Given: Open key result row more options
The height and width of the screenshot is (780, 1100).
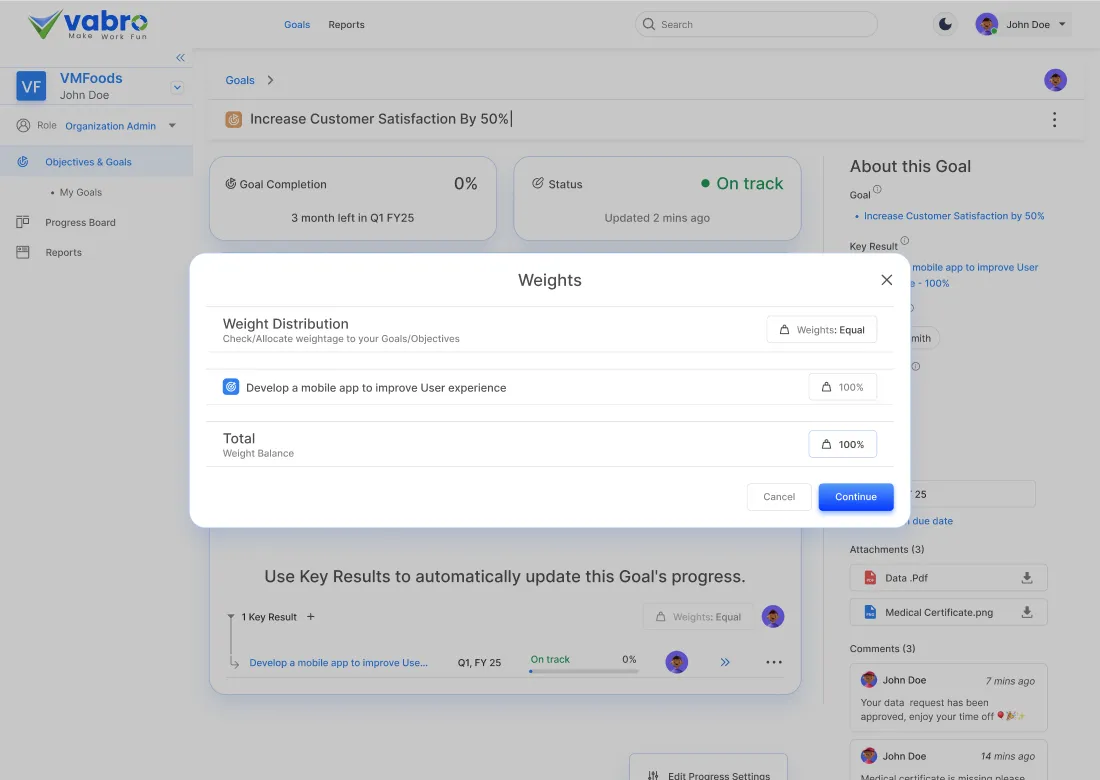Looking at the screenshot, I should (774, 662).
